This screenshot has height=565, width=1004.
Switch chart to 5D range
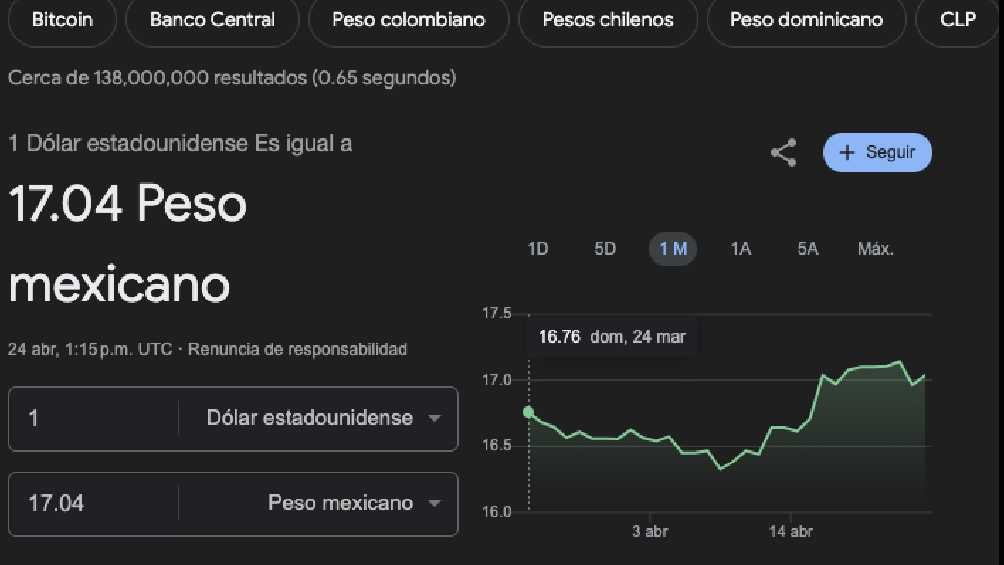point(605,249)
